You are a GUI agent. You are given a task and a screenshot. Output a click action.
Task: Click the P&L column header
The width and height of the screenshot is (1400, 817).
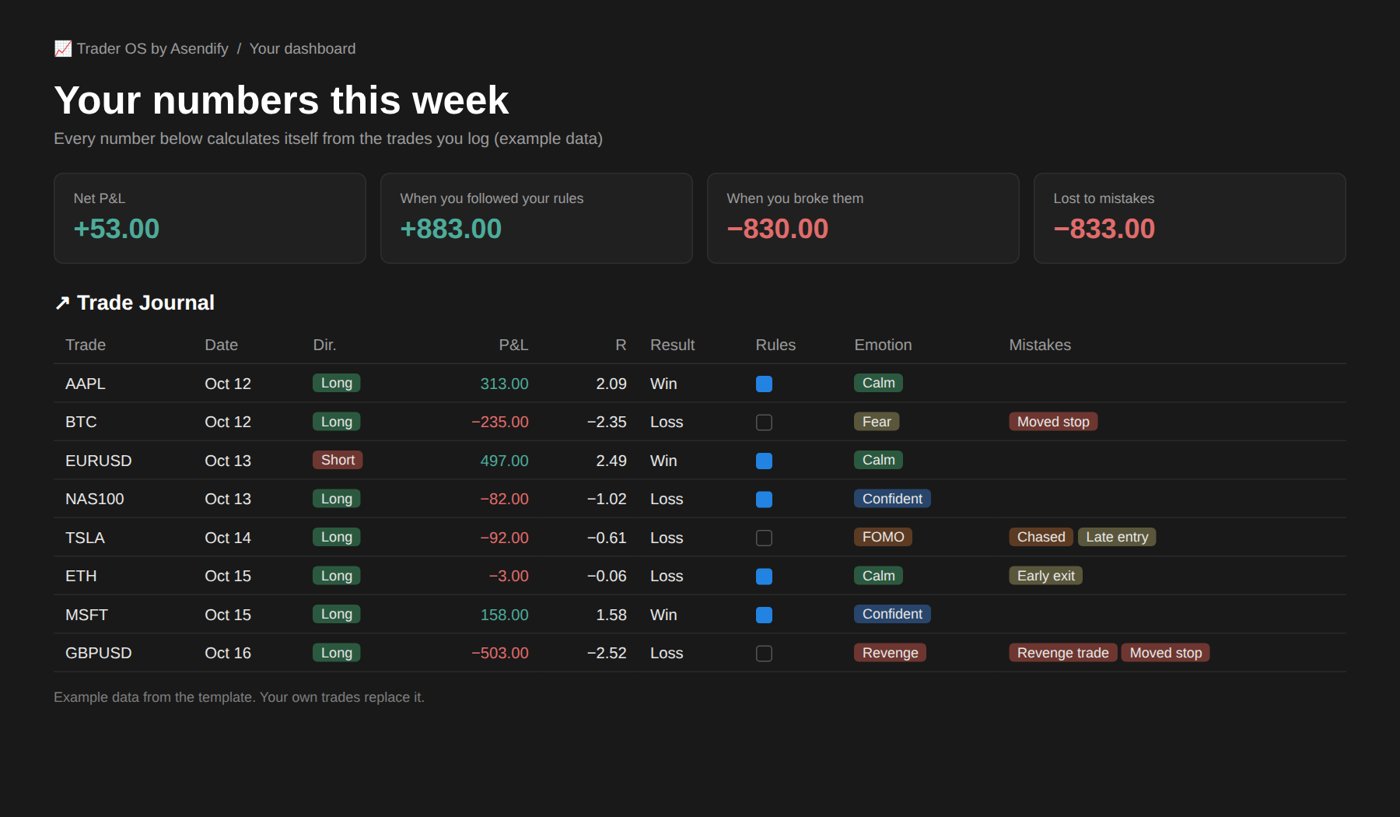click(514, 345)
